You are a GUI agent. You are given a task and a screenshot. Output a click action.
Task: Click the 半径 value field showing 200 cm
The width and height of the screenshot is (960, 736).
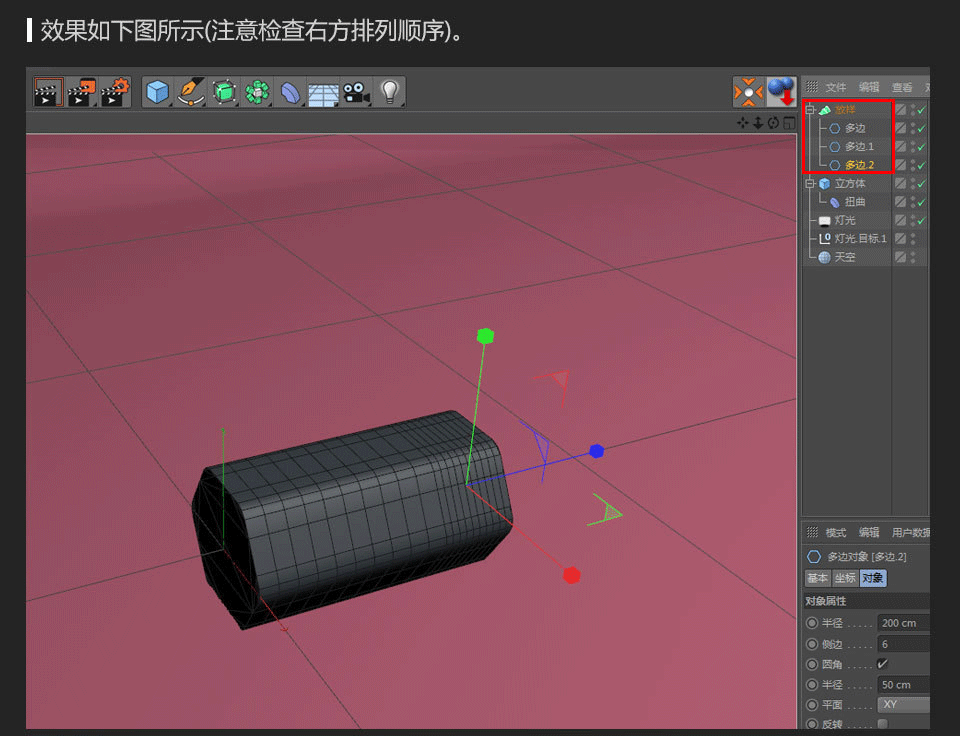click(901, 623)
